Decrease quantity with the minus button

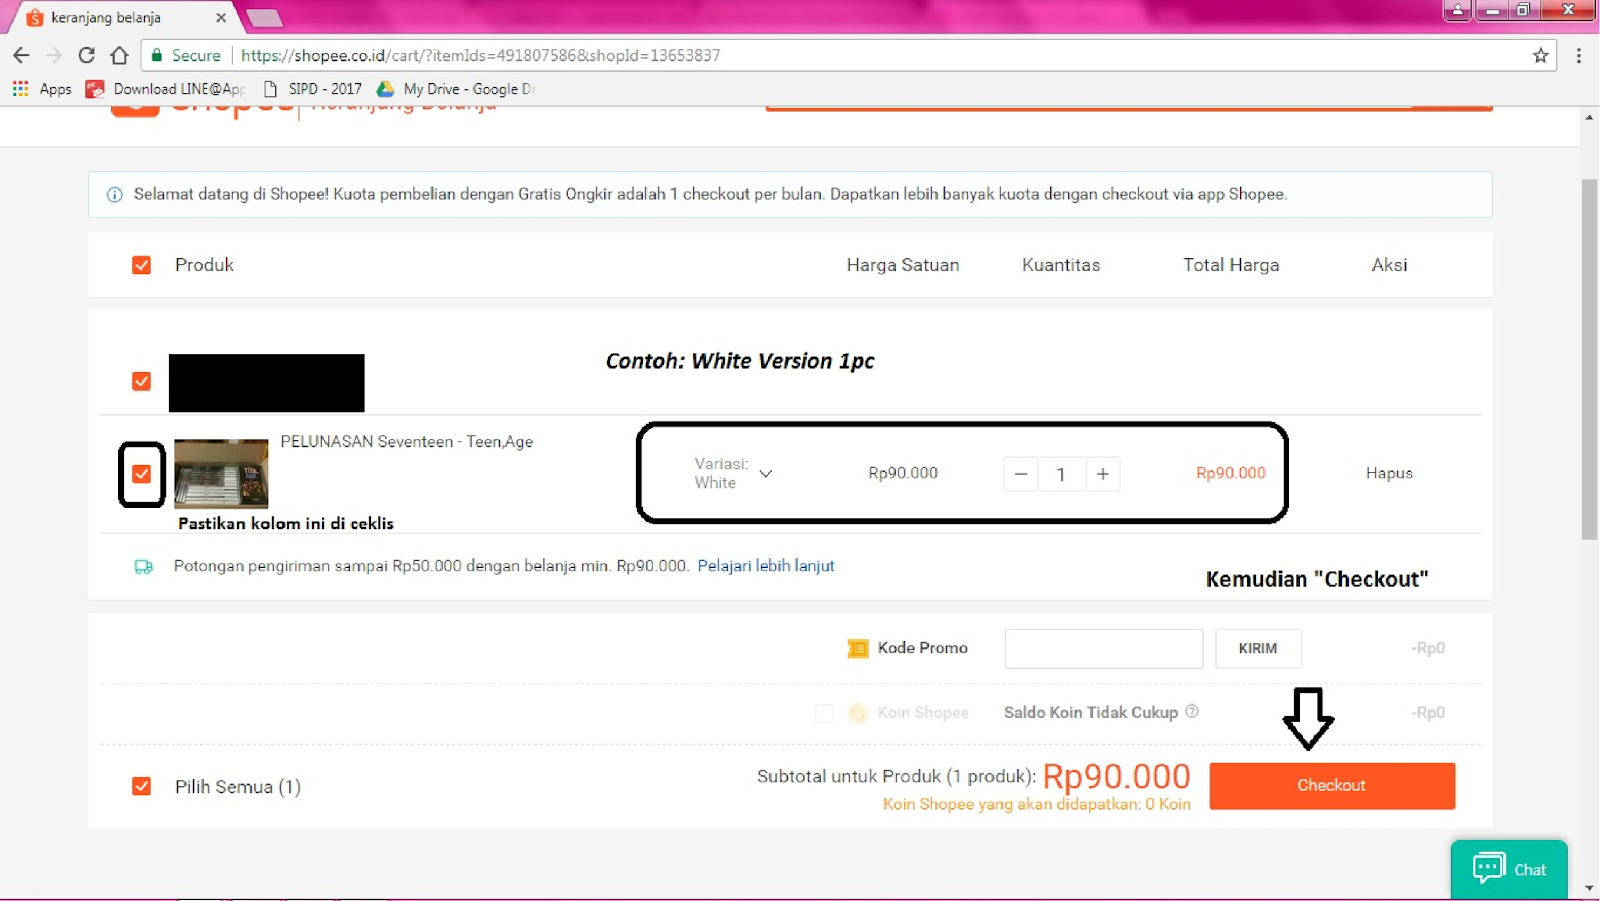[x=1021, y=474]
